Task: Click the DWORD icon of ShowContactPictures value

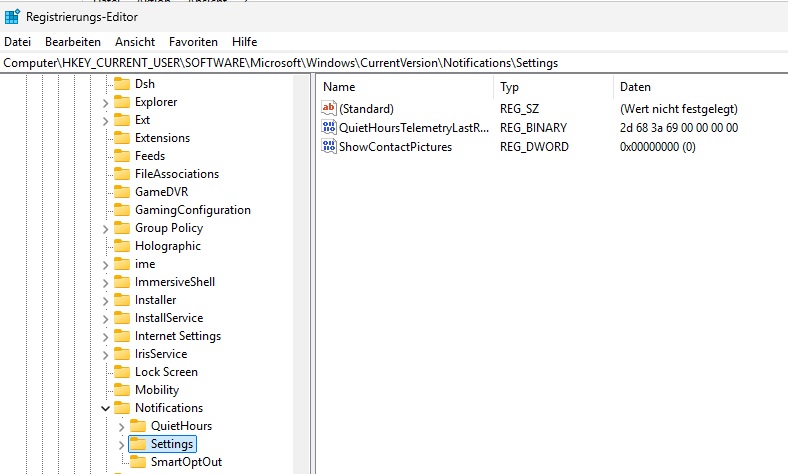Action: (329, 146)
